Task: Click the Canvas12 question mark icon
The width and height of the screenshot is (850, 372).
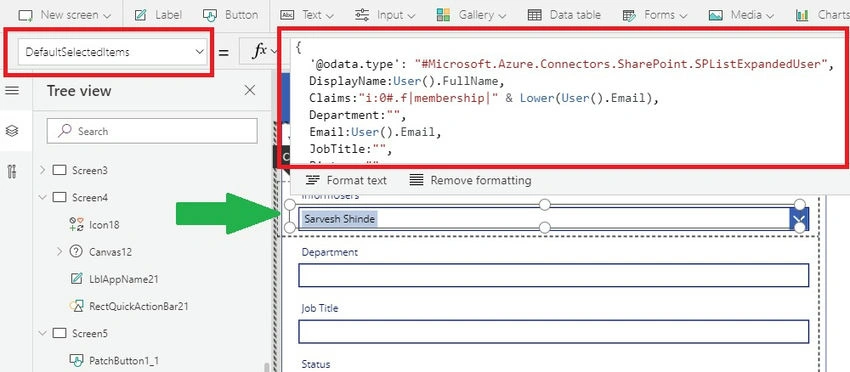Action: (76, 252)
